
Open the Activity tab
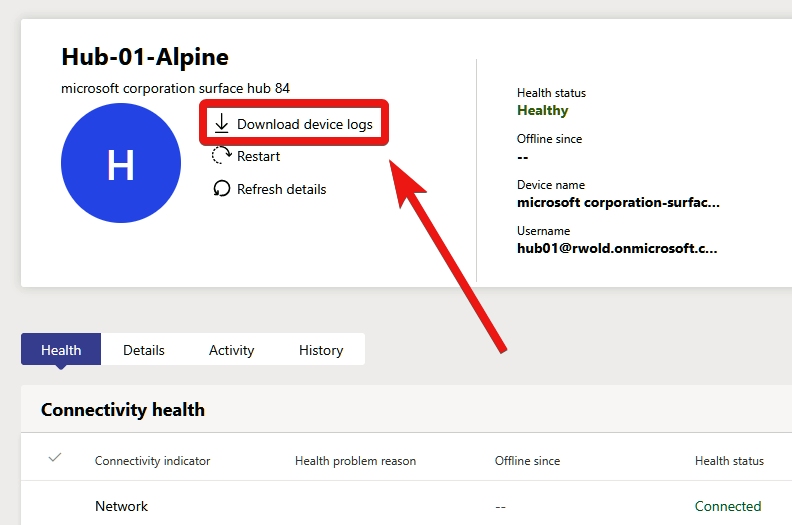231,350
